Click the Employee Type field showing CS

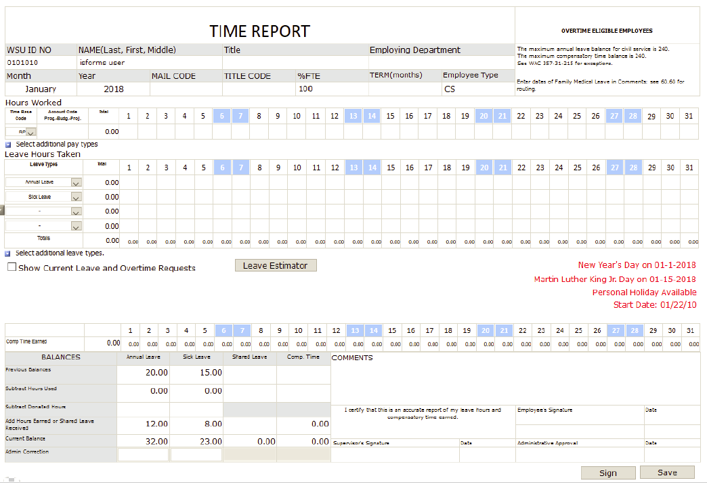point(476,89)
